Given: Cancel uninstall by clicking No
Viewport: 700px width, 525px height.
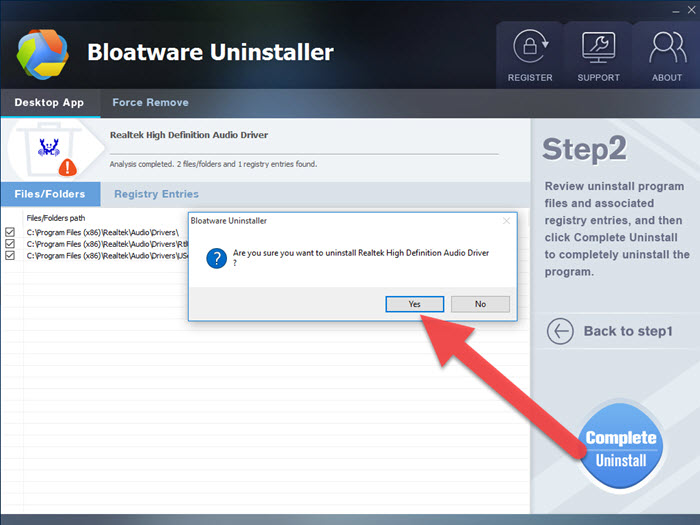Looking at the screenshot, I should [480, 304].
